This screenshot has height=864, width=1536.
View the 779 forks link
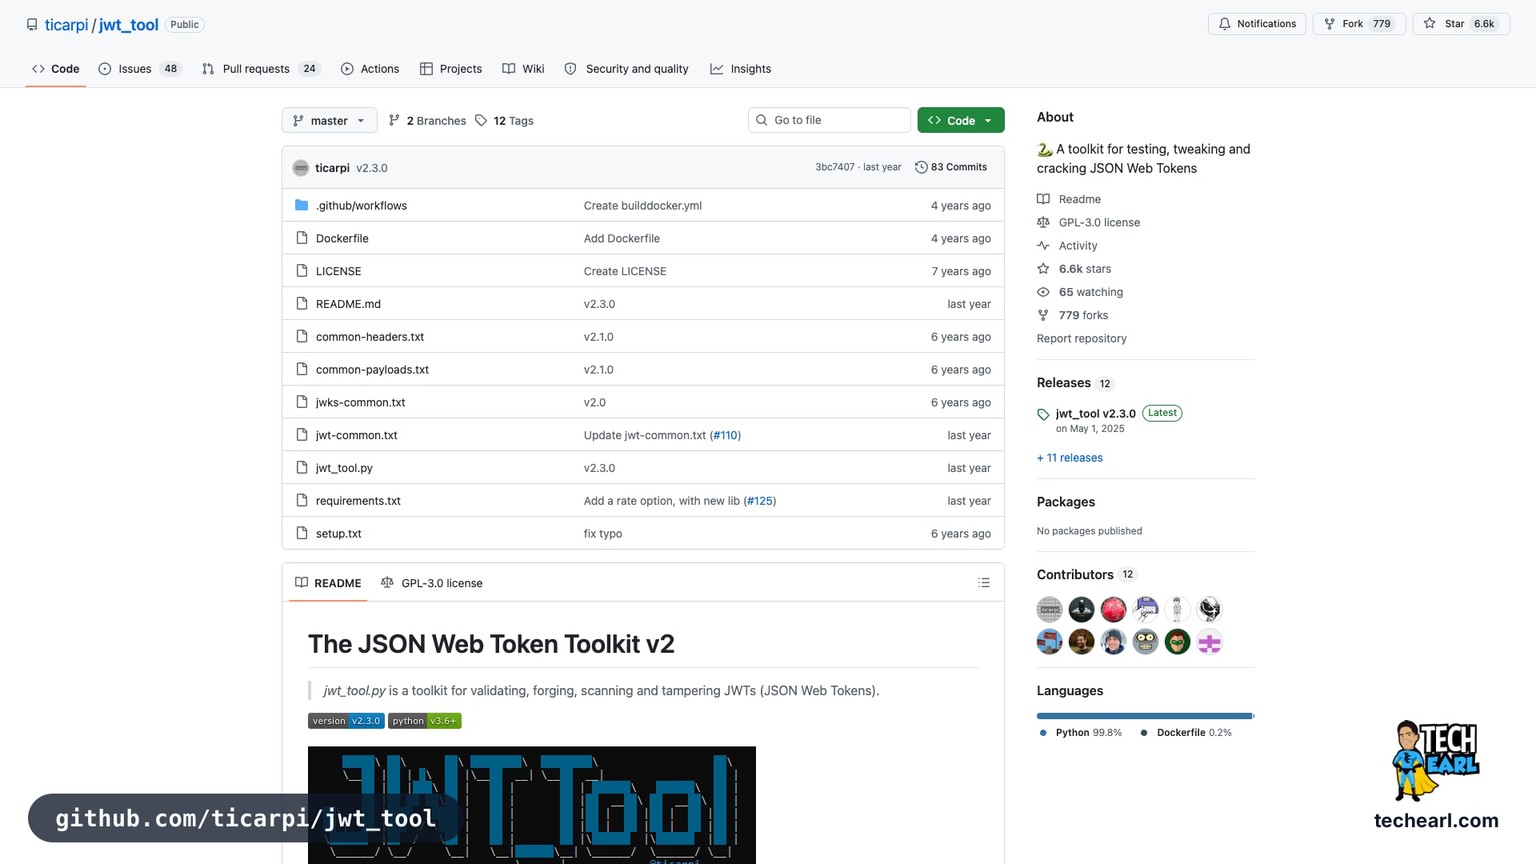(1073, 315)
